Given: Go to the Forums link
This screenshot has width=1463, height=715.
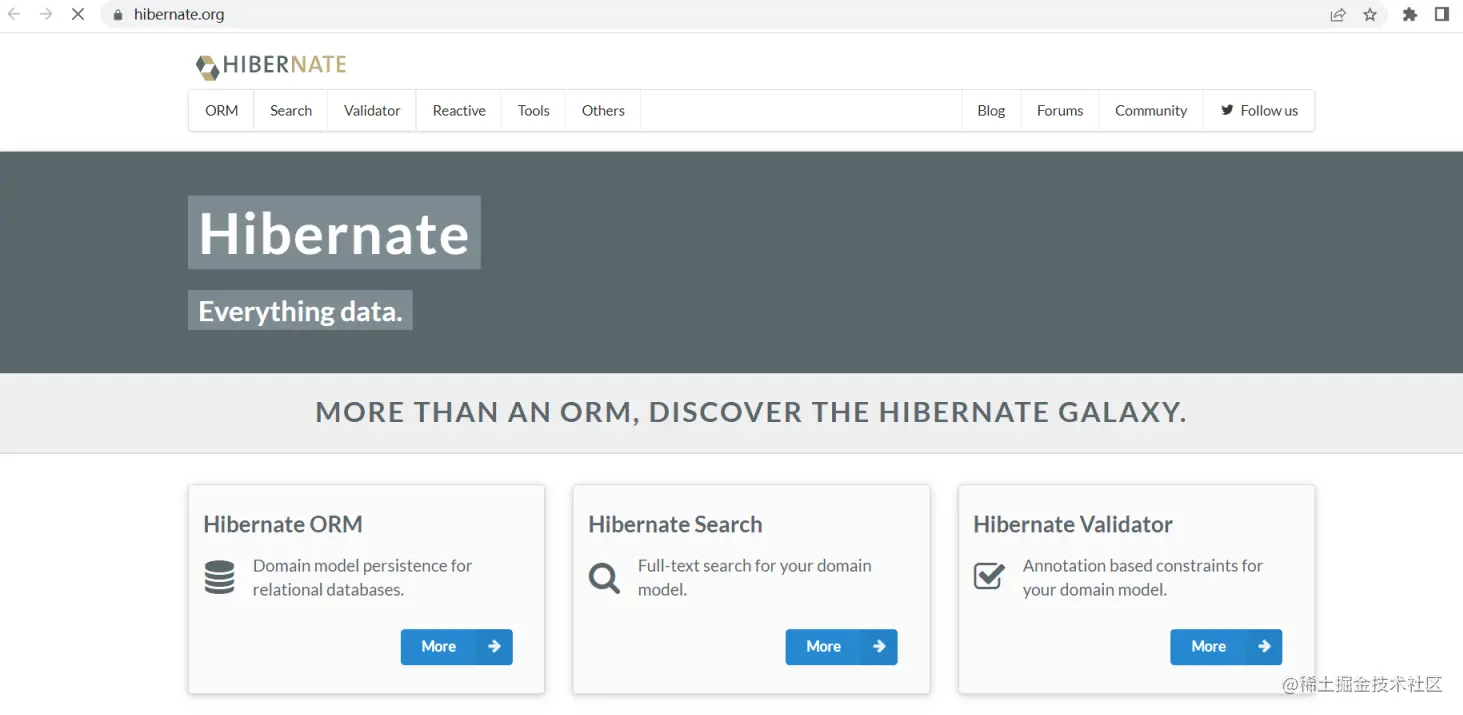Looking at the screenshot, I should (x=1060, y=110).
